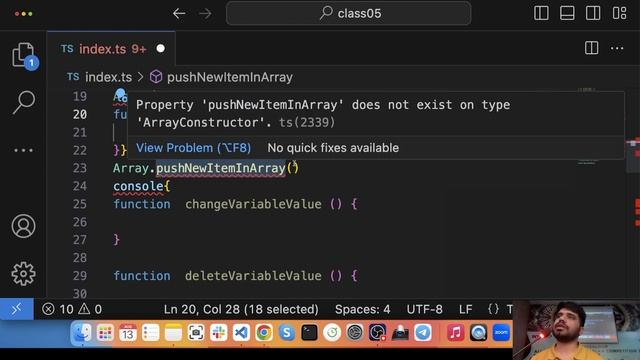Screen dimensions: 640x360
Task: Click index.ts in the breadcrumb
Action: [108, 77]
